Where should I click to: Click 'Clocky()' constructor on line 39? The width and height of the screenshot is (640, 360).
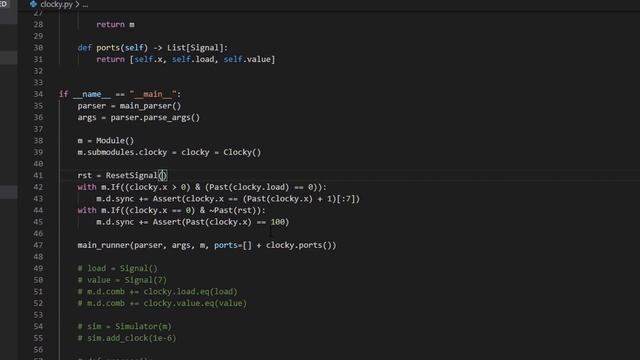pos(242,153)
